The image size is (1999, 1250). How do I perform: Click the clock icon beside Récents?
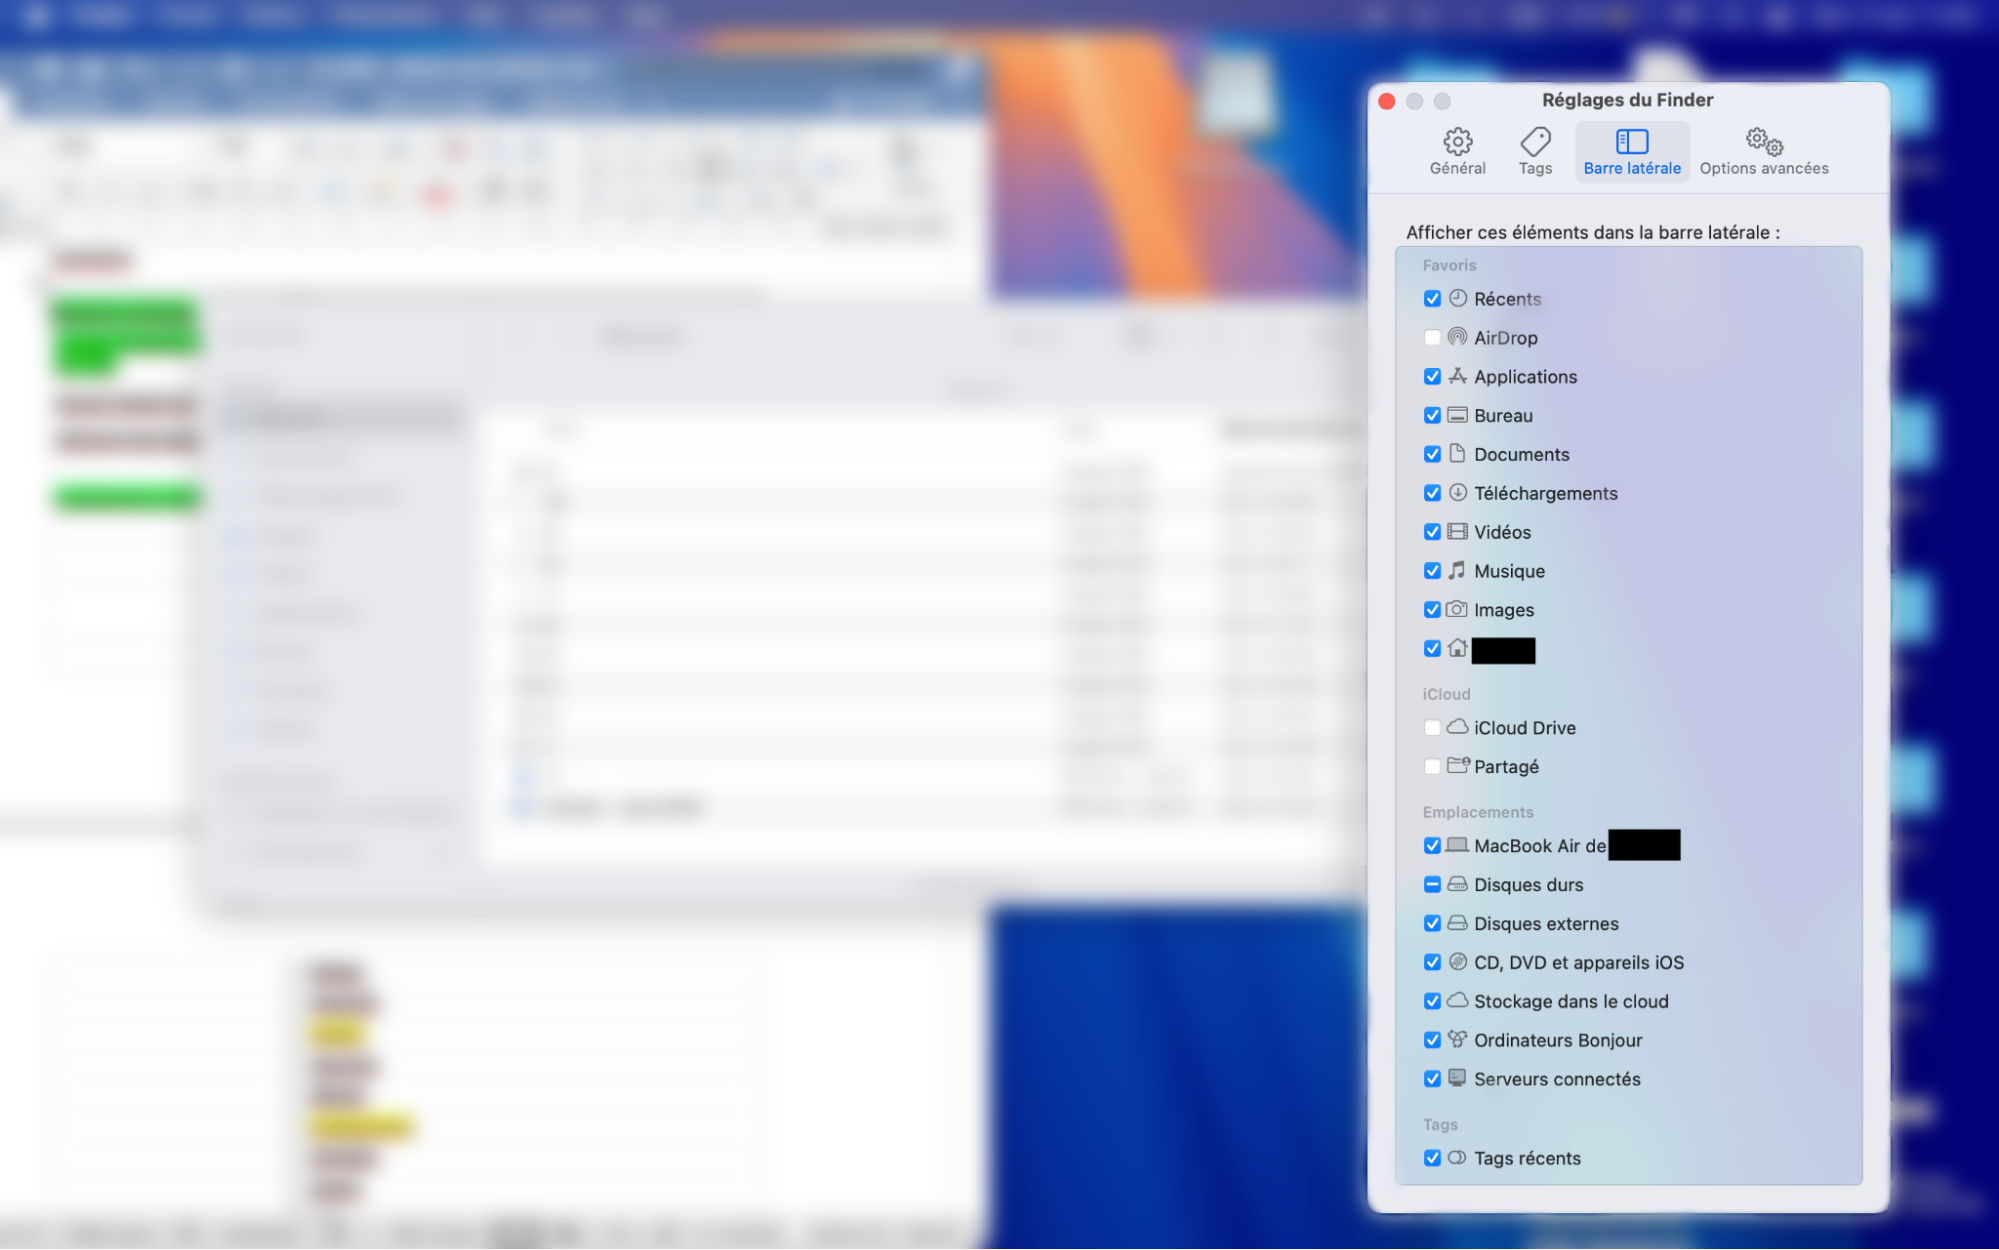click(x=1458, y=298)
